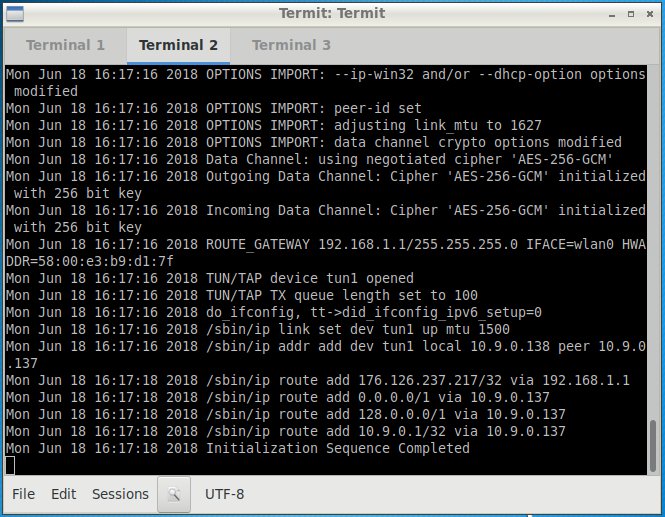Expand the Sessions menu
665x517 pixels.
(x=120, y=494)
